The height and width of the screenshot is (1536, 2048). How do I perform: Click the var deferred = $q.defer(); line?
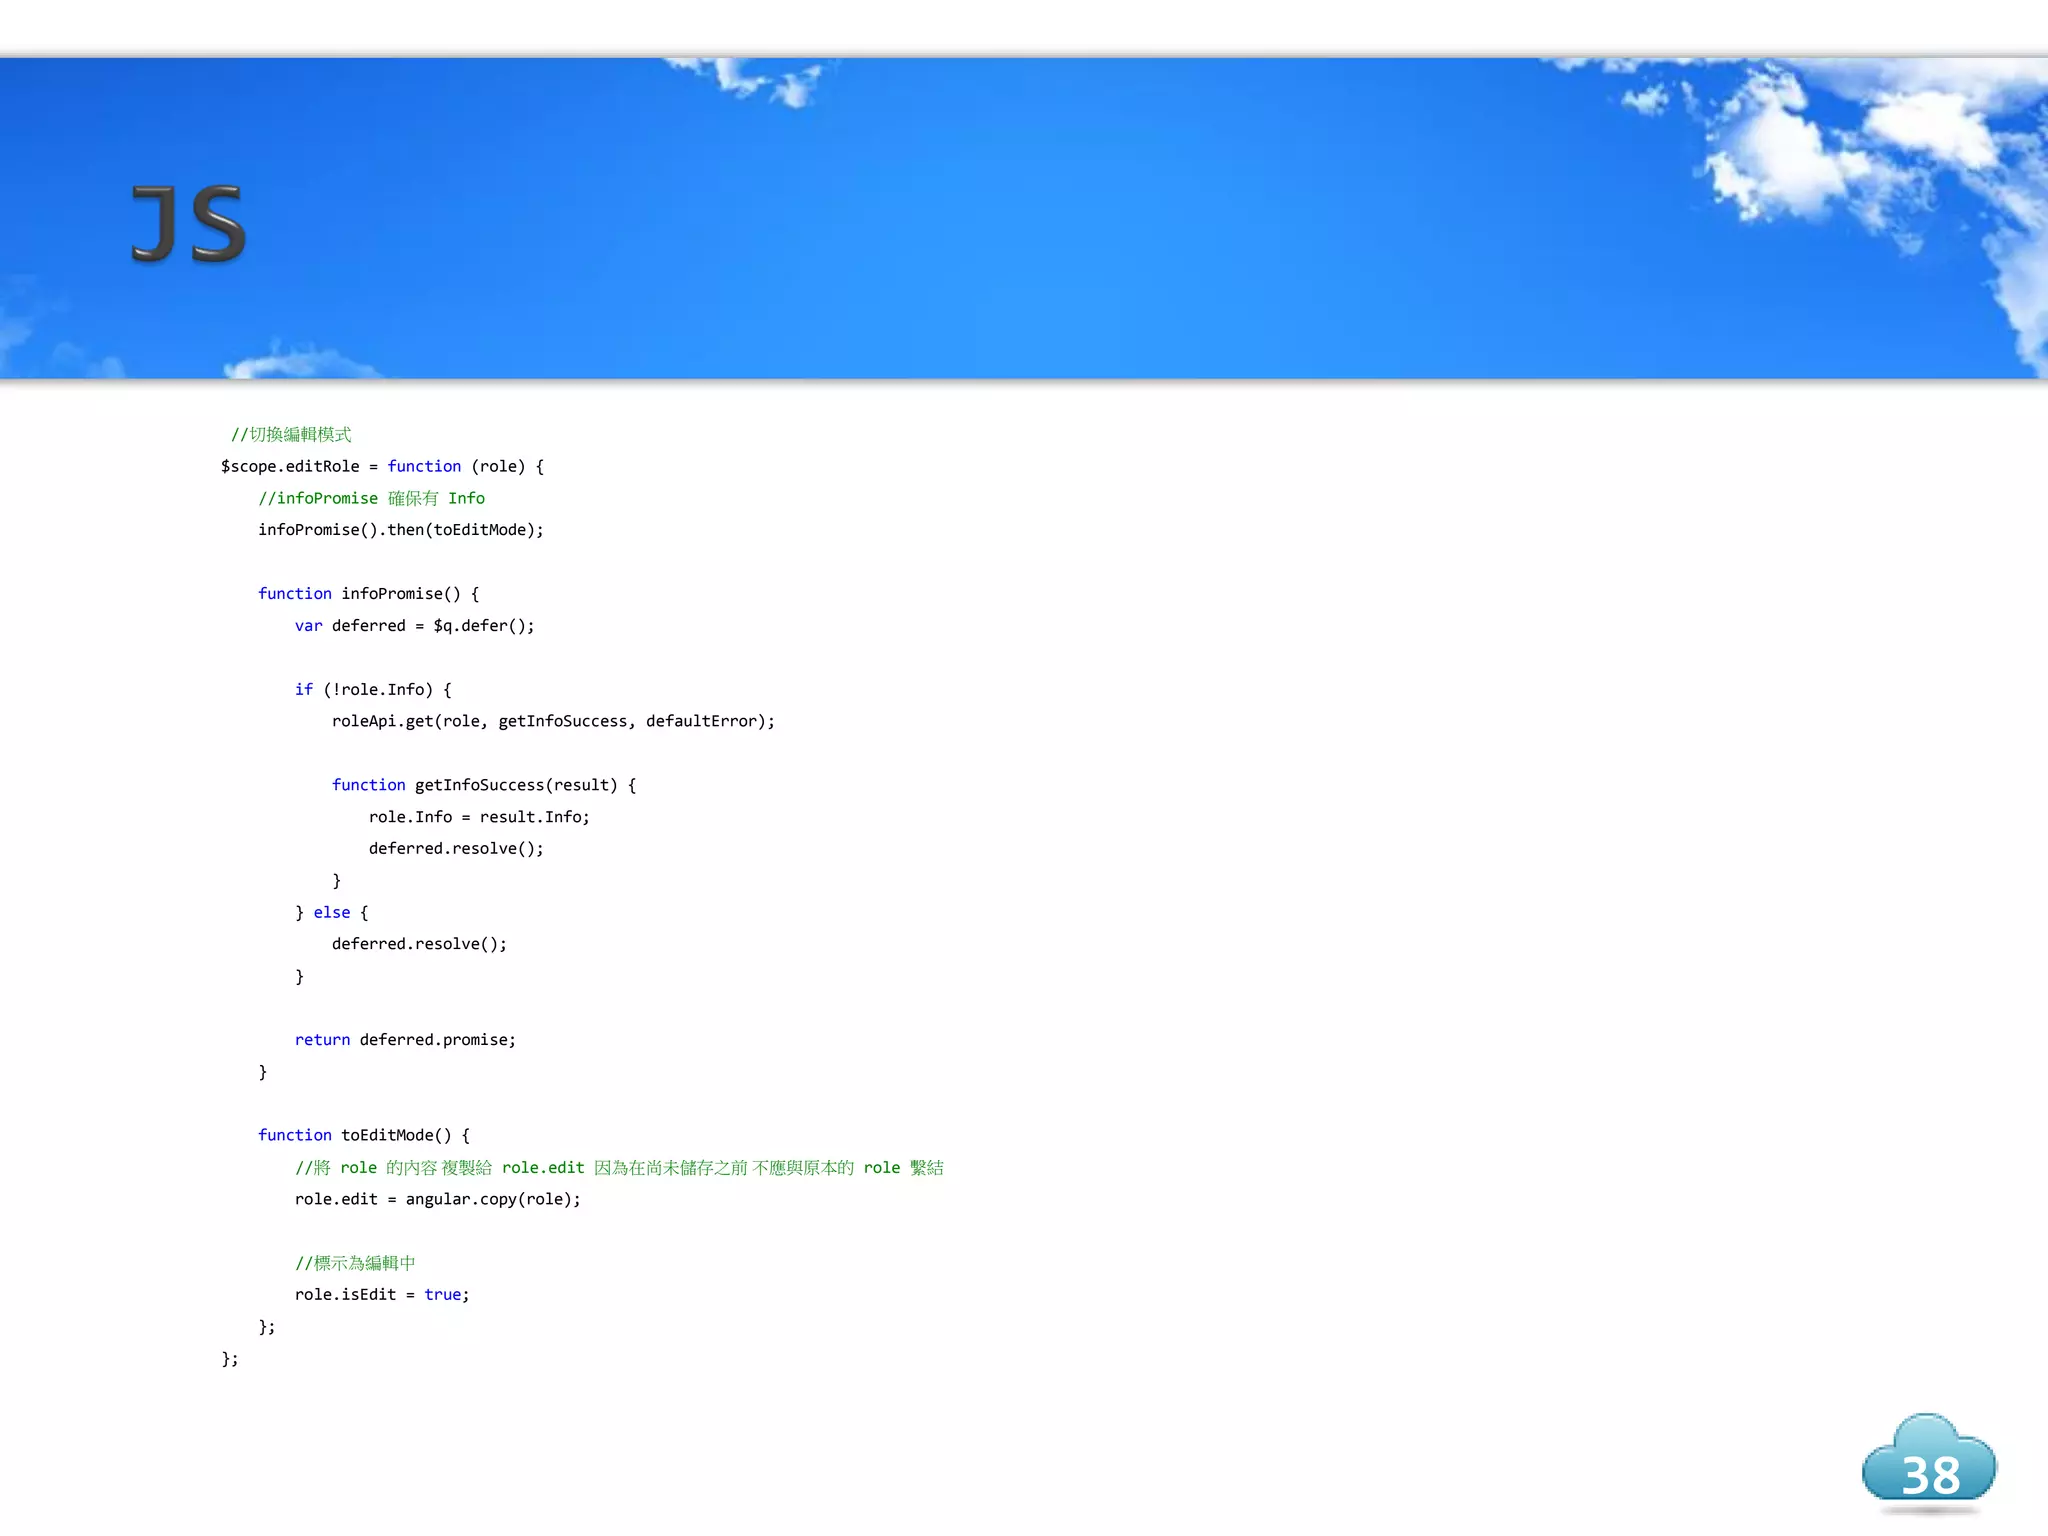(x=415, y=626)
